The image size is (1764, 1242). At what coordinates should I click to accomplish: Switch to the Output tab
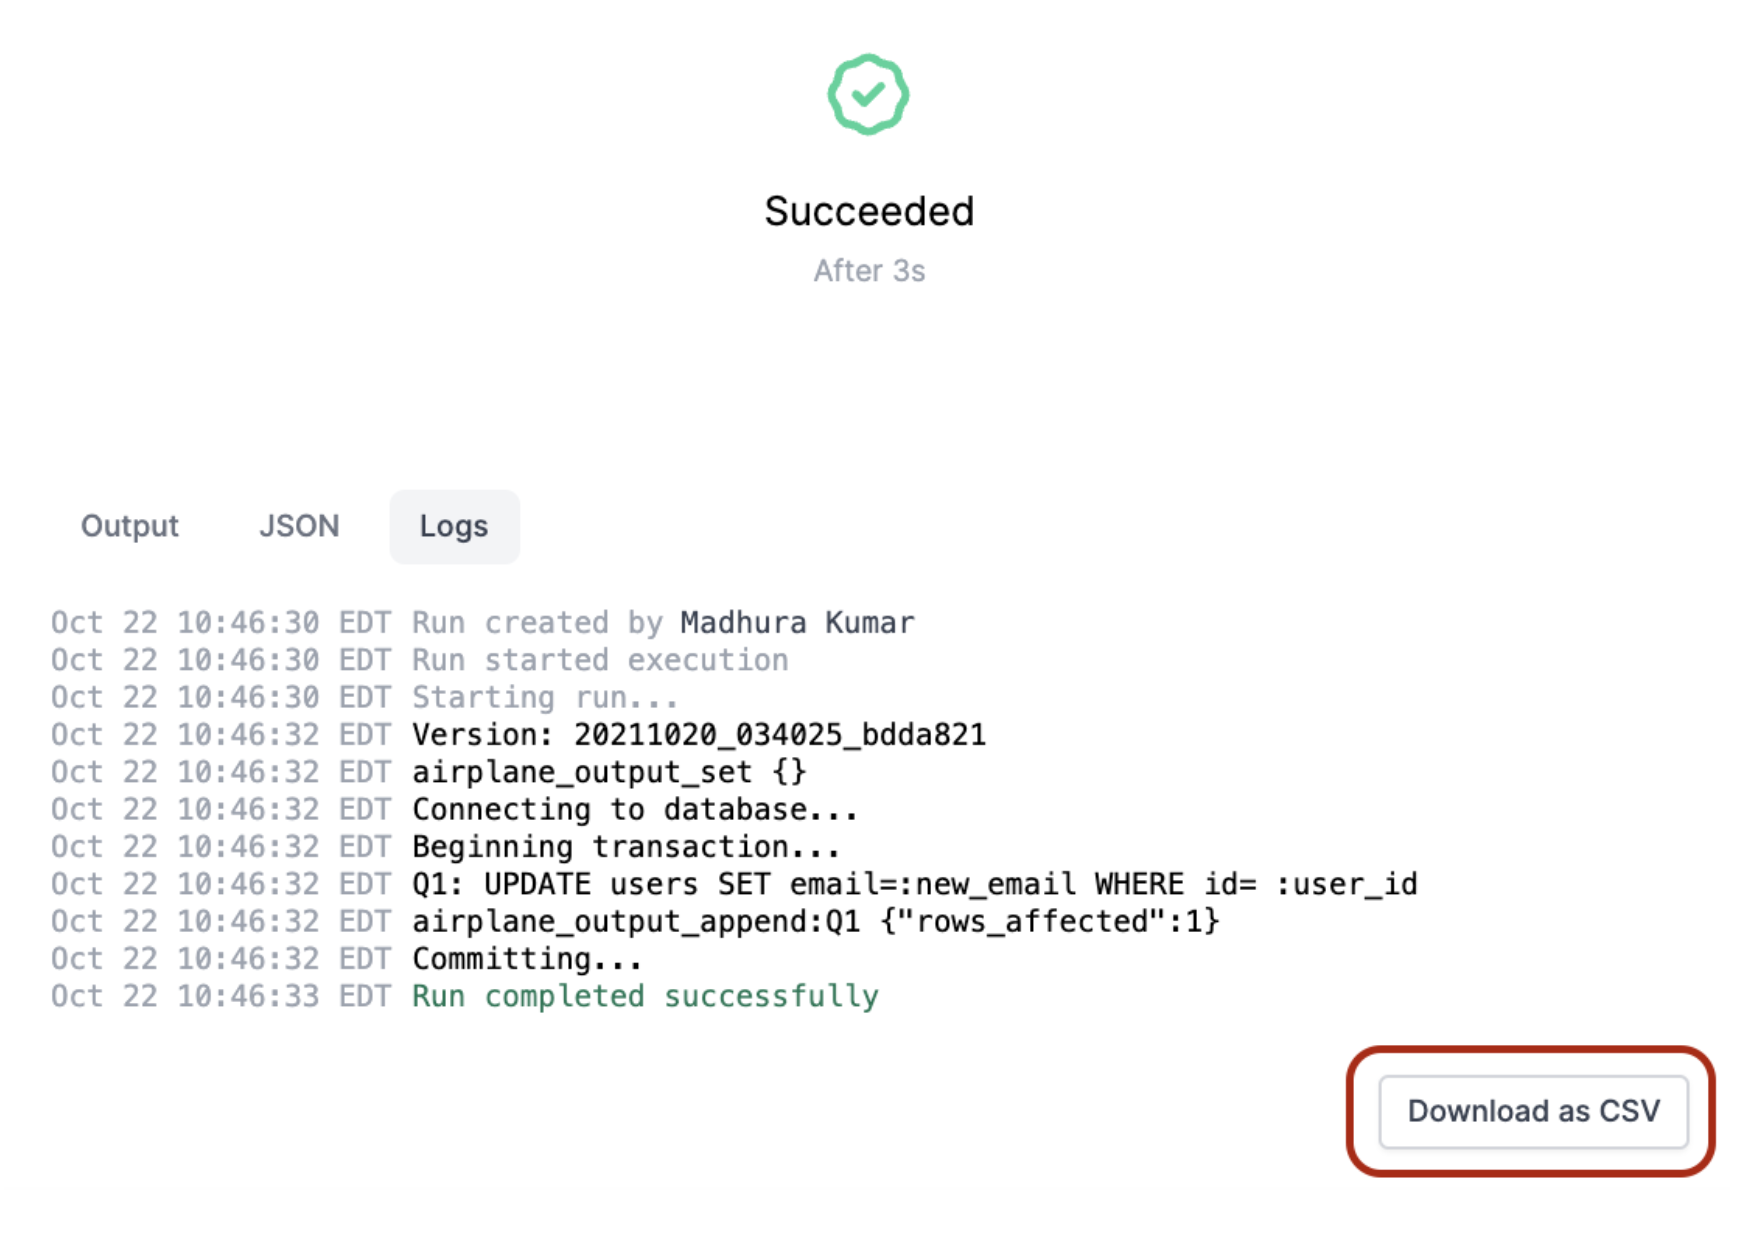130,526
